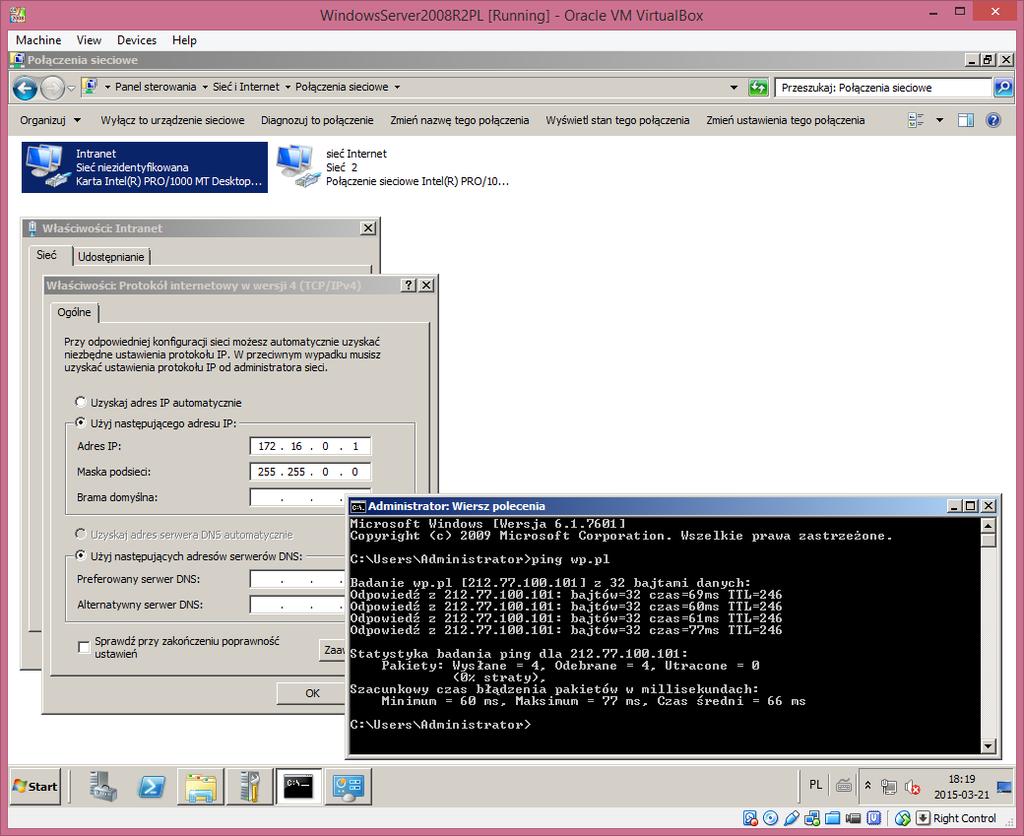Click the greyed Forward arrow button

coord(52,88)
